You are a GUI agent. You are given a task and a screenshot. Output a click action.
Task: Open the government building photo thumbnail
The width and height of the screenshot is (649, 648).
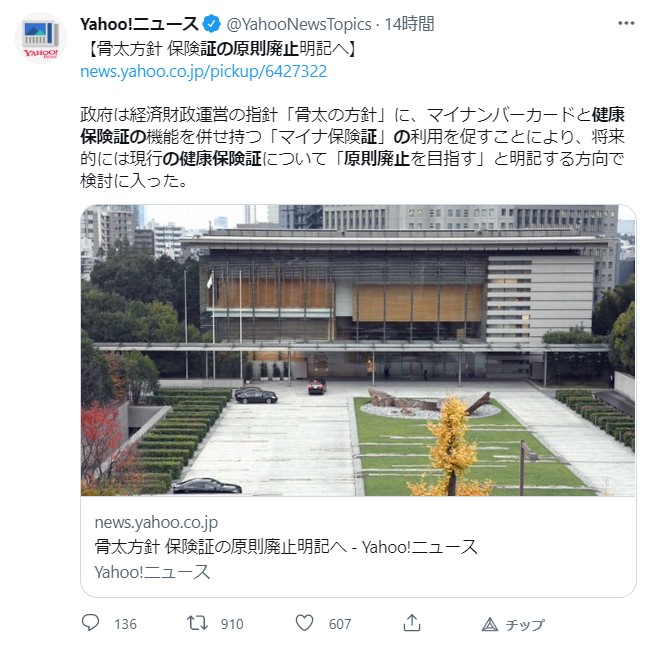click(358, 350)
